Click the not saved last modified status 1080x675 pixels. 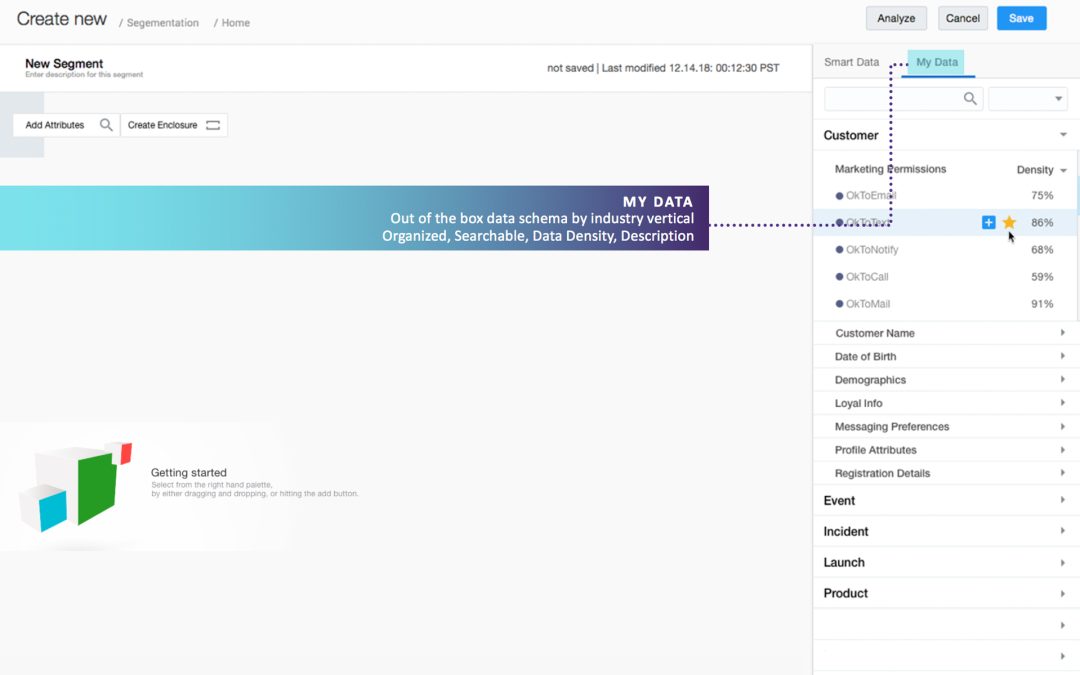pyautogui.click(x=663, y=68)
